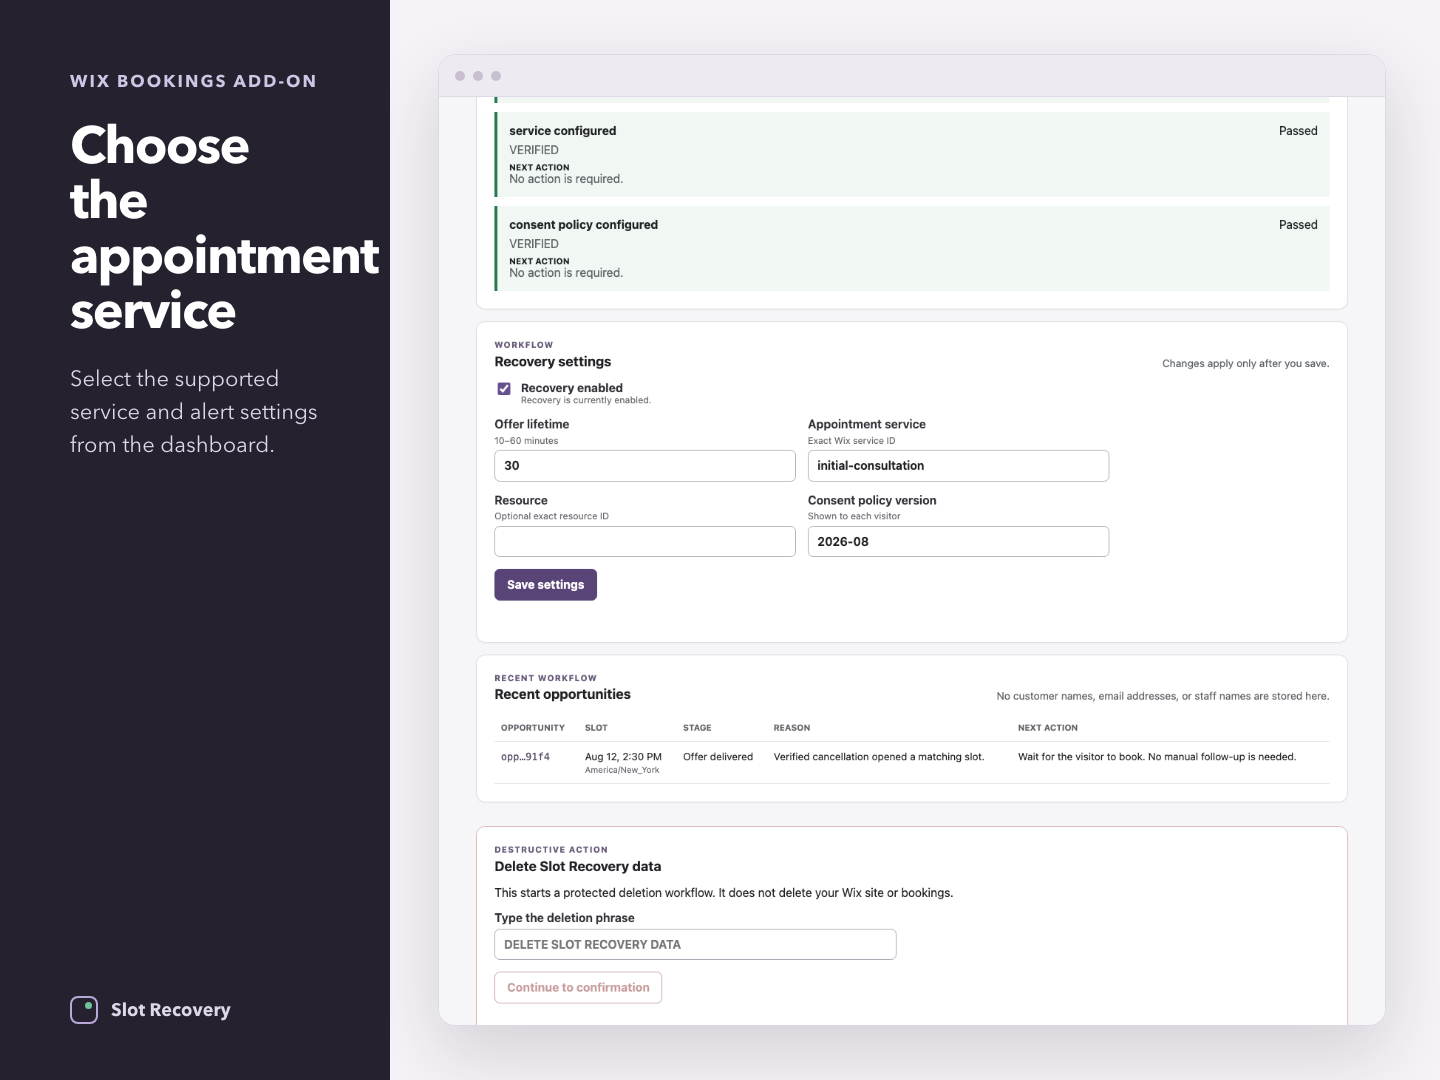
Task: Click "Passed" status on consent policy row
Action: click(x=1298, y=225)
